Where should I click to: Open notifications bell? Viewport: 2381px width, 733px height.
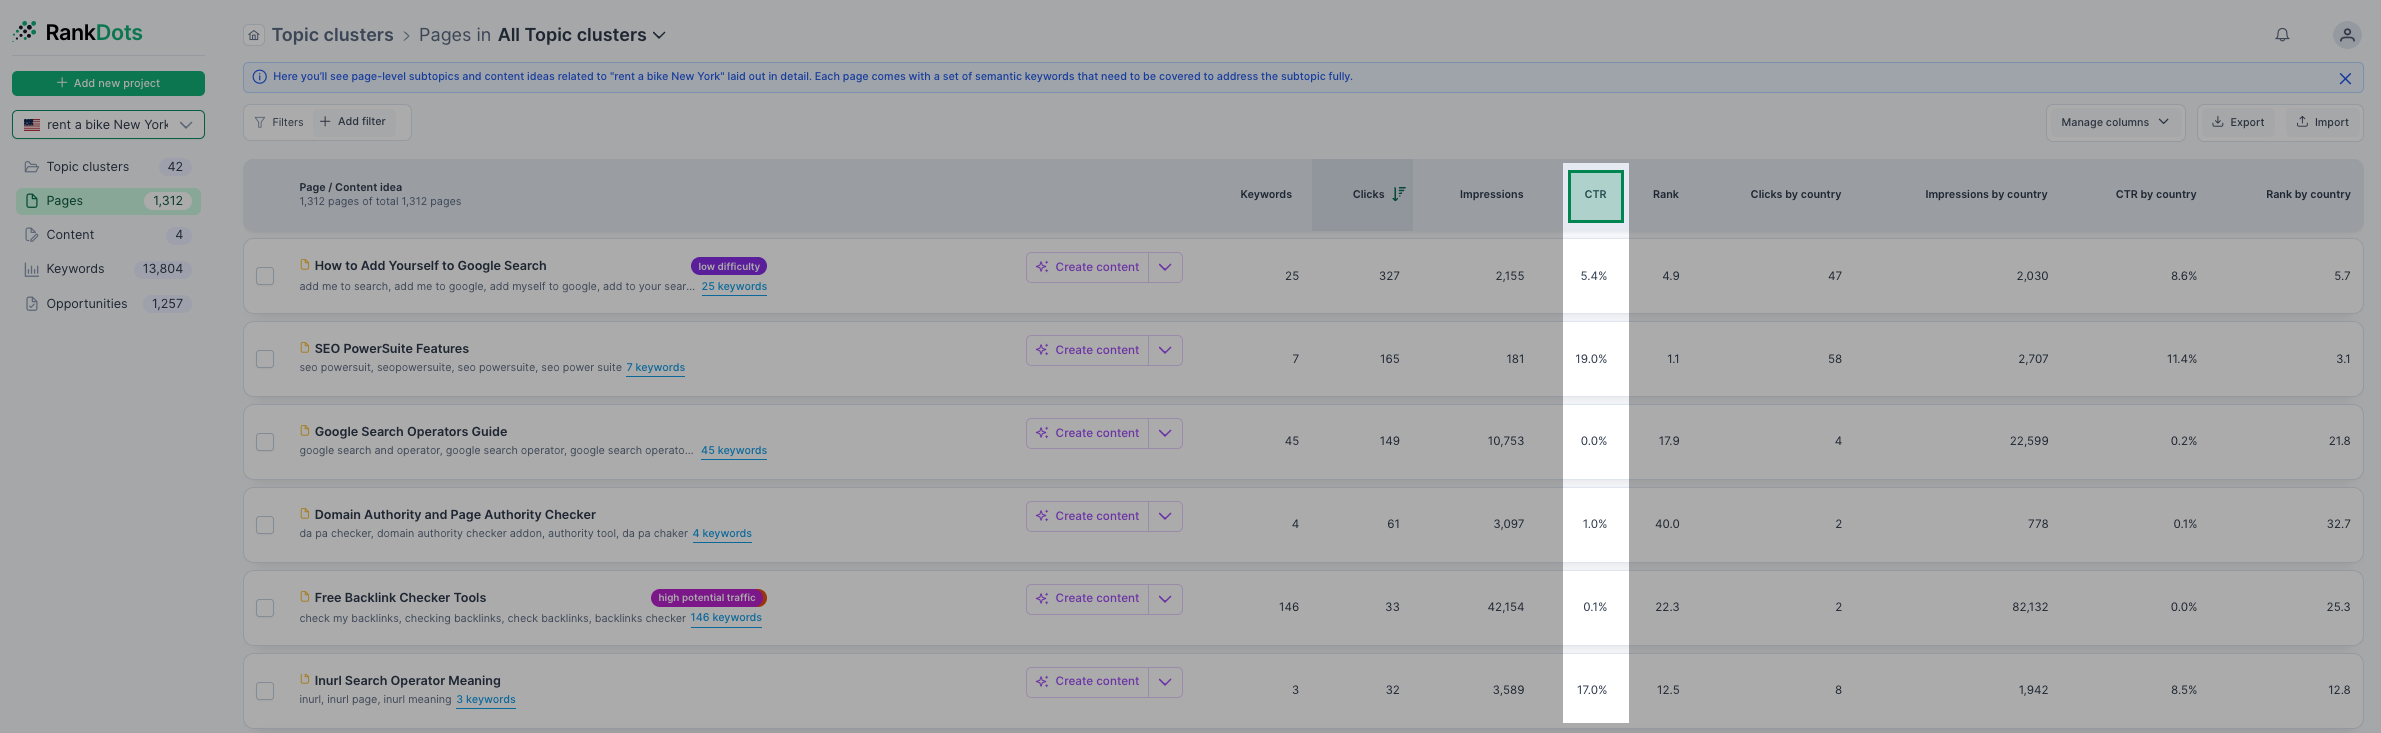[2282, 35]
